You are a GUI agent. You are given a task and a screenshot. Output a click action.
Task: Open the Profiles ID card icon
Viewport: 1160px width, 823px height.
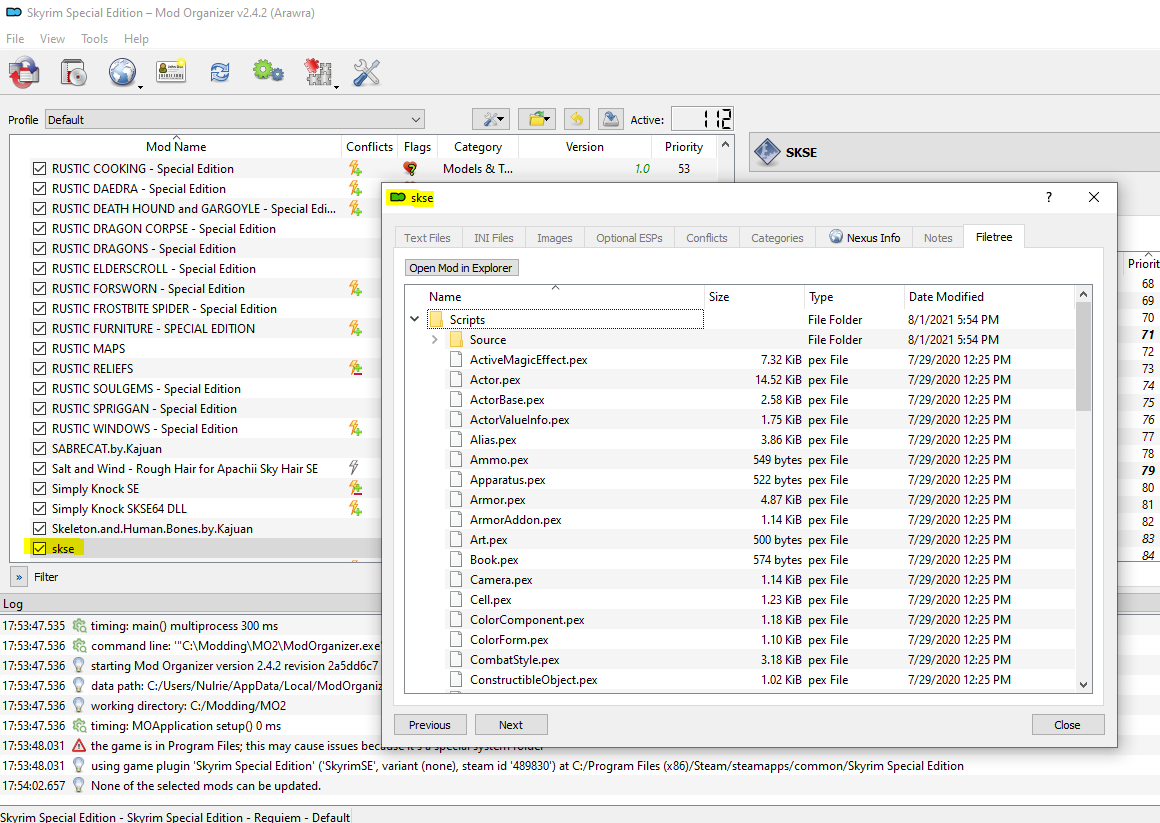[171, 72]
